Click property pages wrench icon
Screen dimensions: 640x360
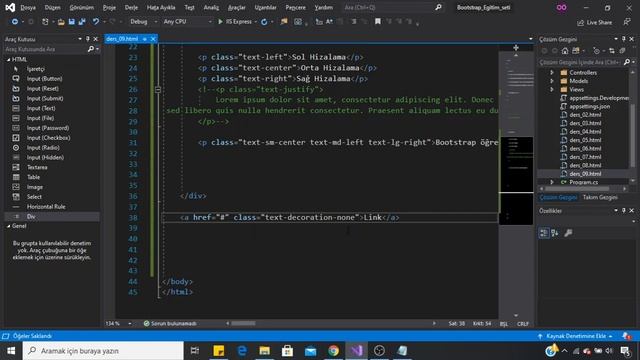568,233
